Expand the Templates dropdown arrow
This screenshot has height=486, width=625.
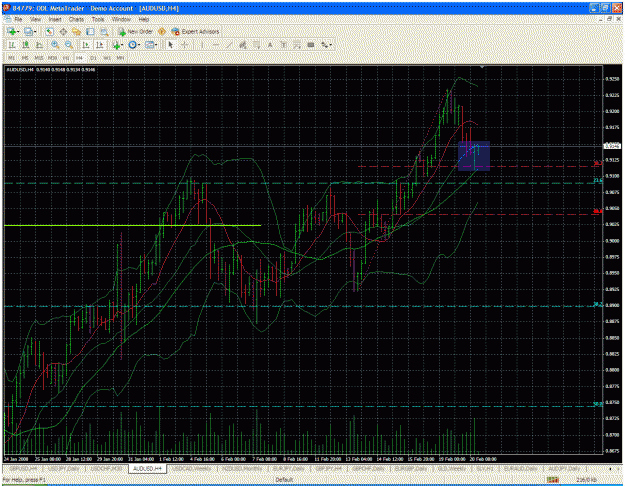point(156,45)
